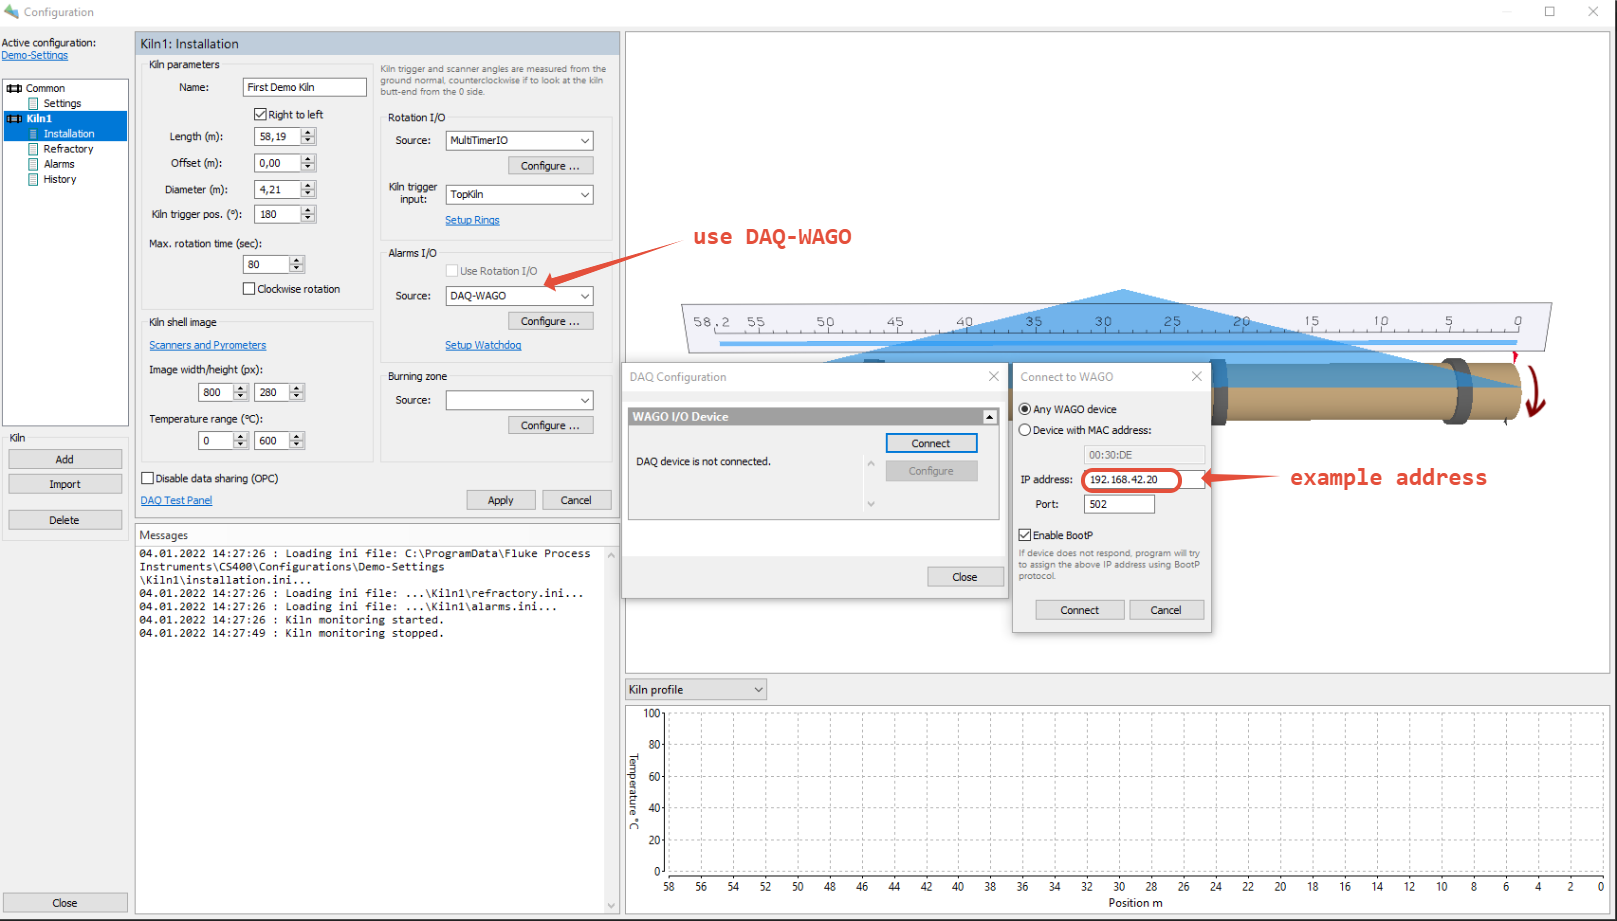1617x921 pixels.
Task: Toggle Disable data sharing (OPC) checkbox
Action: point(148,478)
